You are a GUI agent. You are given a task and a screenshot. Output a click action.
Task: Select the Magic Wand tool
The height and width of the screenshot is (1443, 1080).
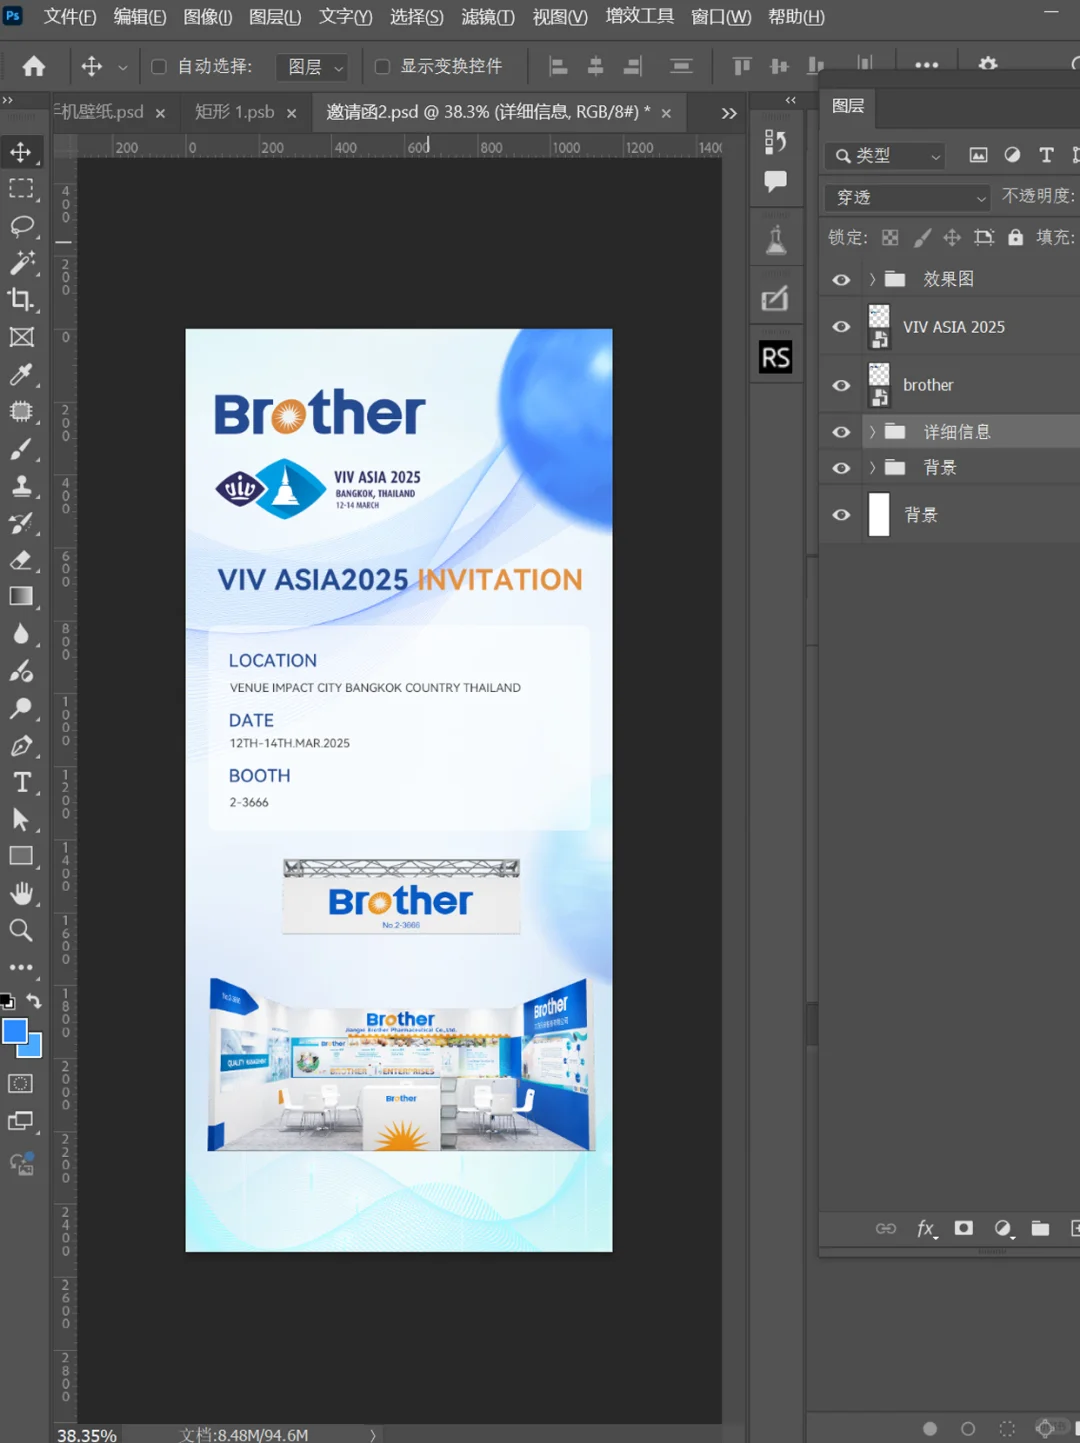[21, 263]
